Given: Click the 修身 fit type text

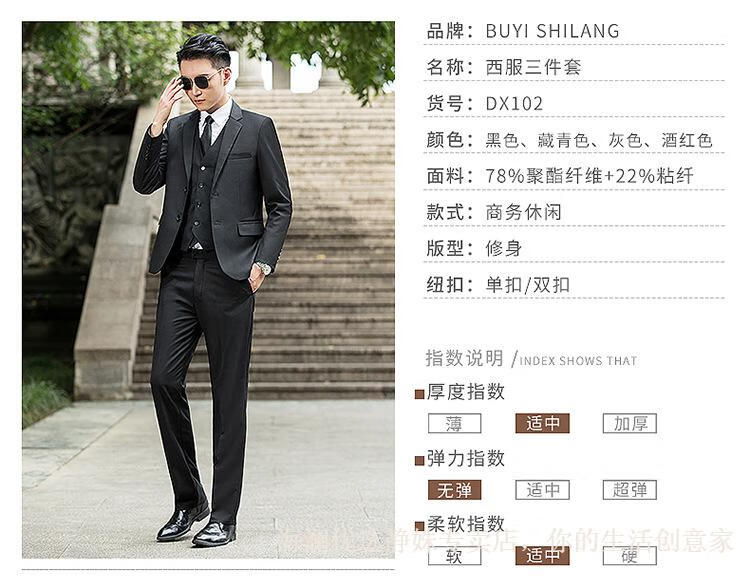Looking at the screenshot, I should [504, 249].
